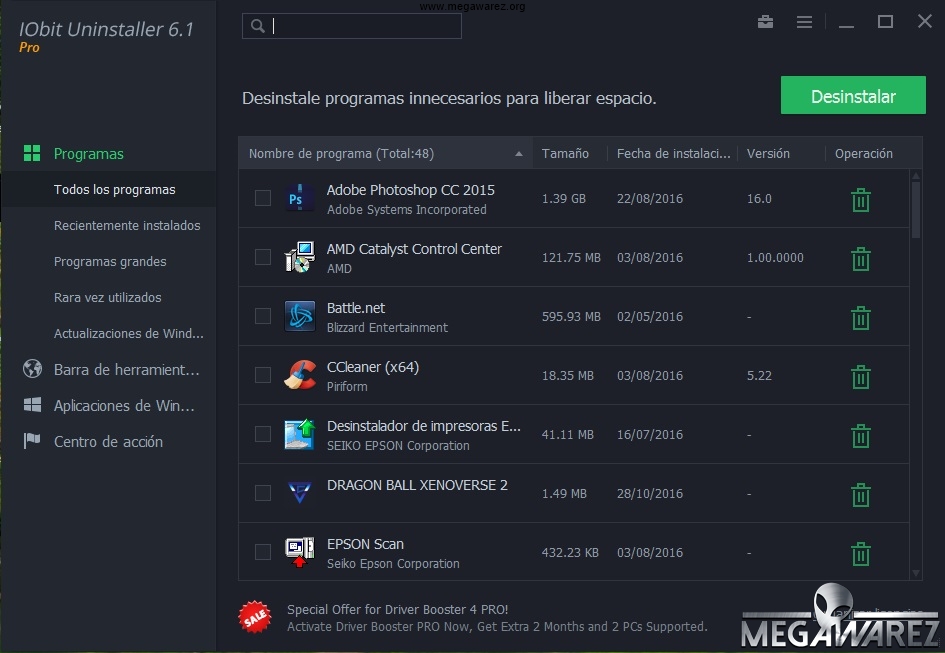Image resolution: width=945 pixels, height=653 pixels.
Task: Open Aplicaciones de Windows section
Action: coord(124,405)
